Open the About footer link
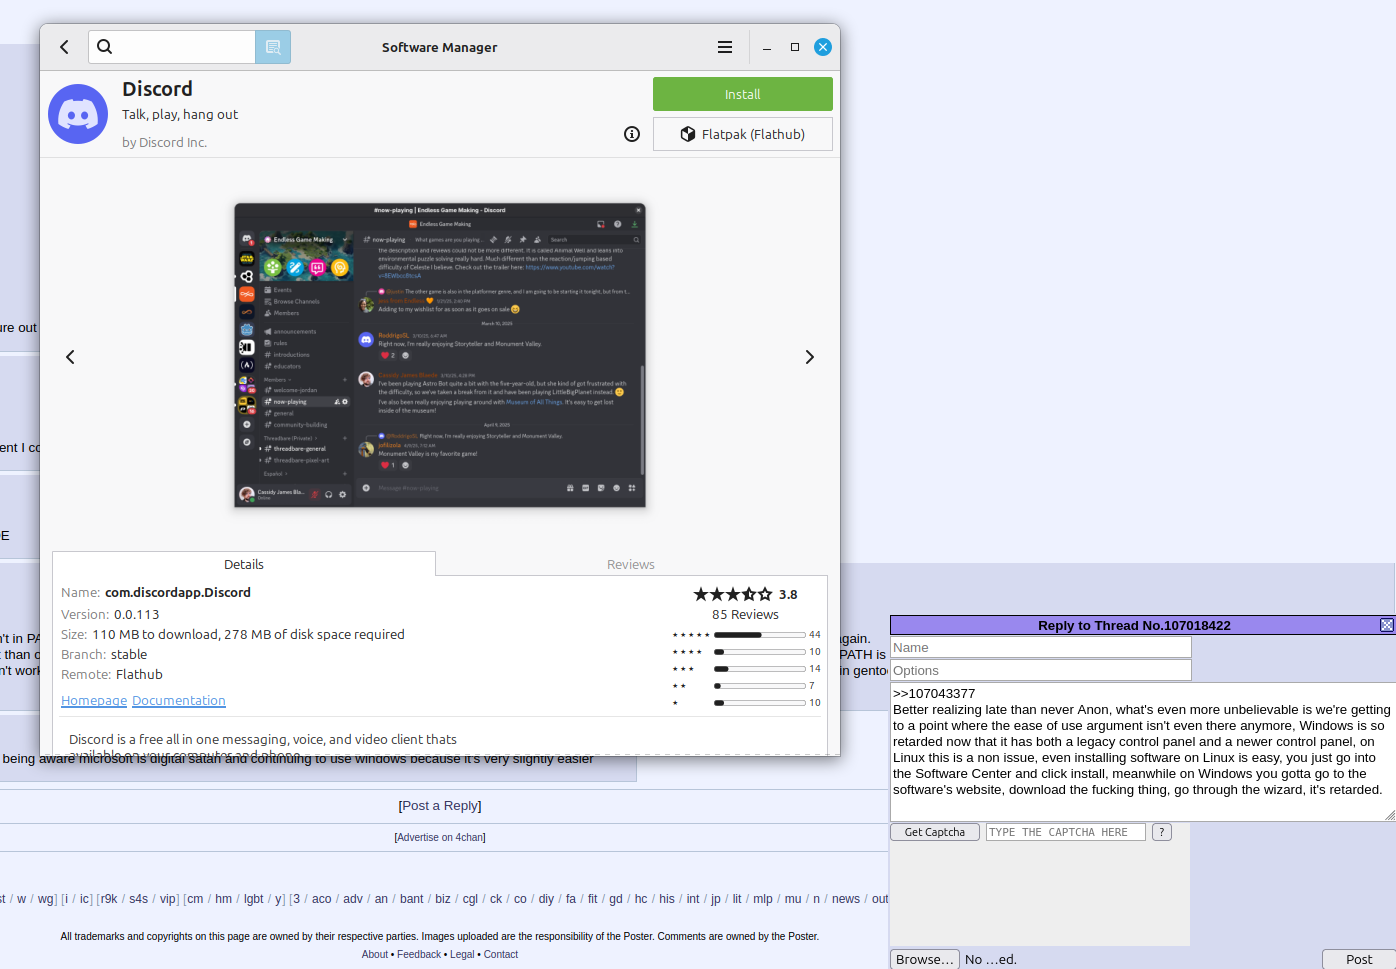 [x=375, y=954]
